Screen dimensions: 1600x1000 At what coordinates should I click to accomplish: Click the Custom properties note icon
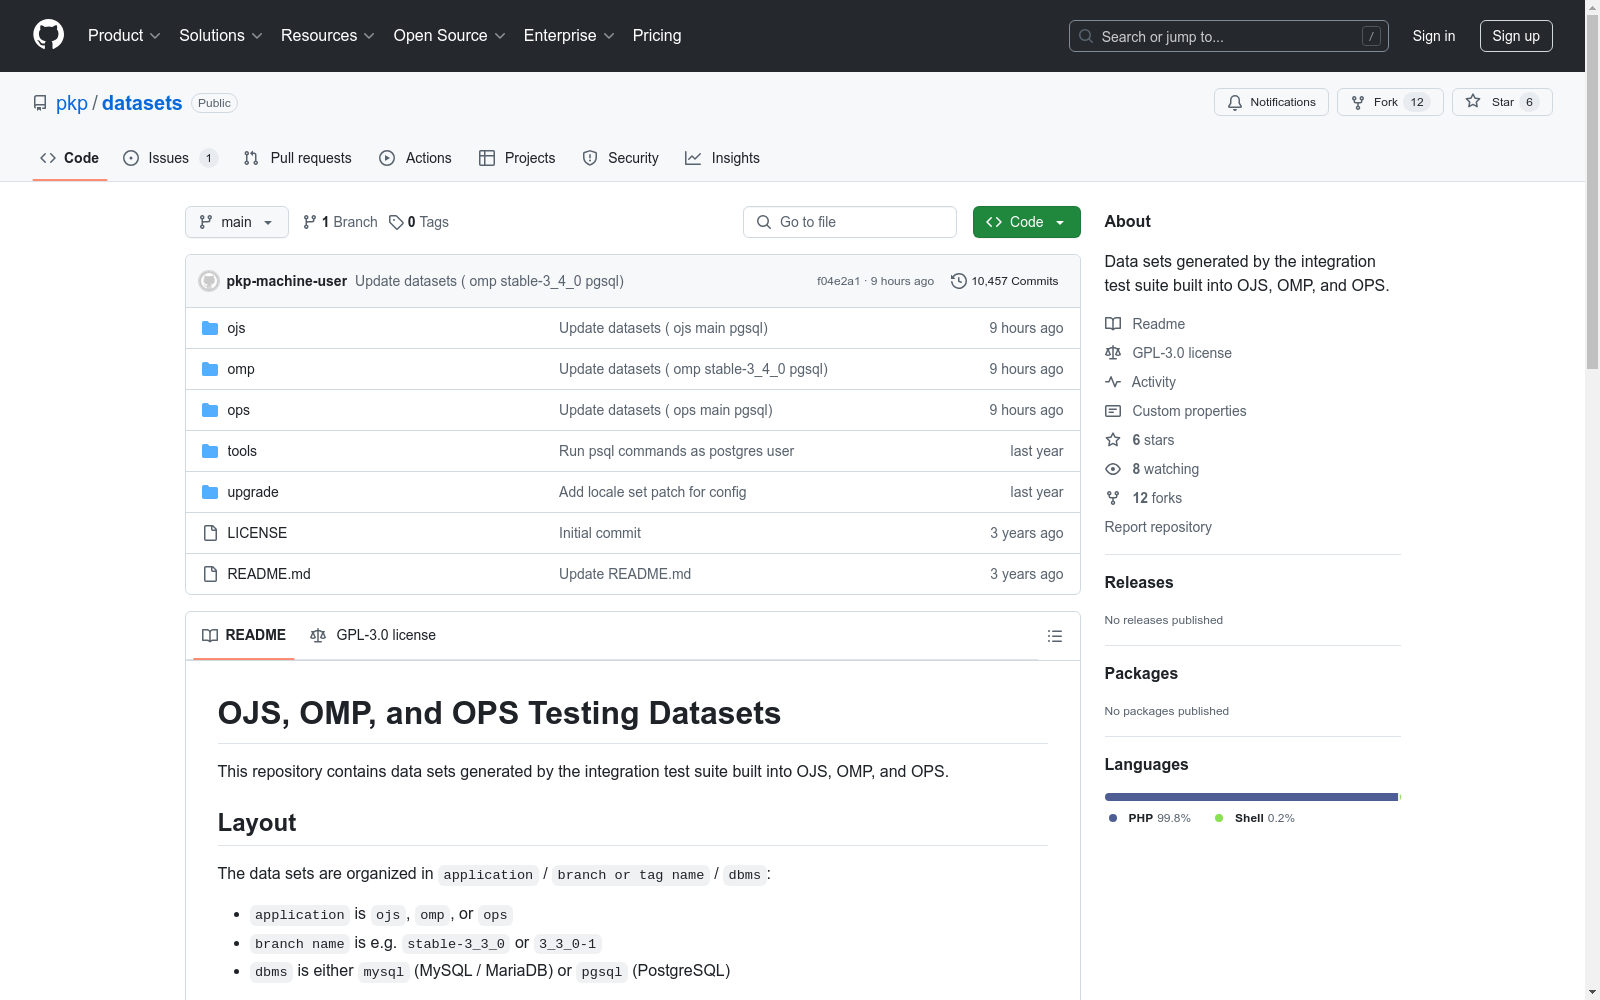tap(1113, 411)
